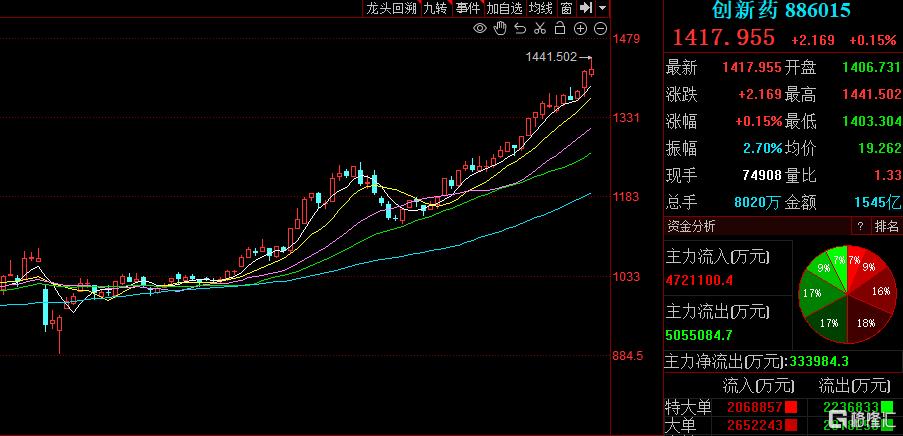Click the skip-to-end arrow toolbar icon
The height and width of the screenshot is (436, 903).
(x=586, y=8)
